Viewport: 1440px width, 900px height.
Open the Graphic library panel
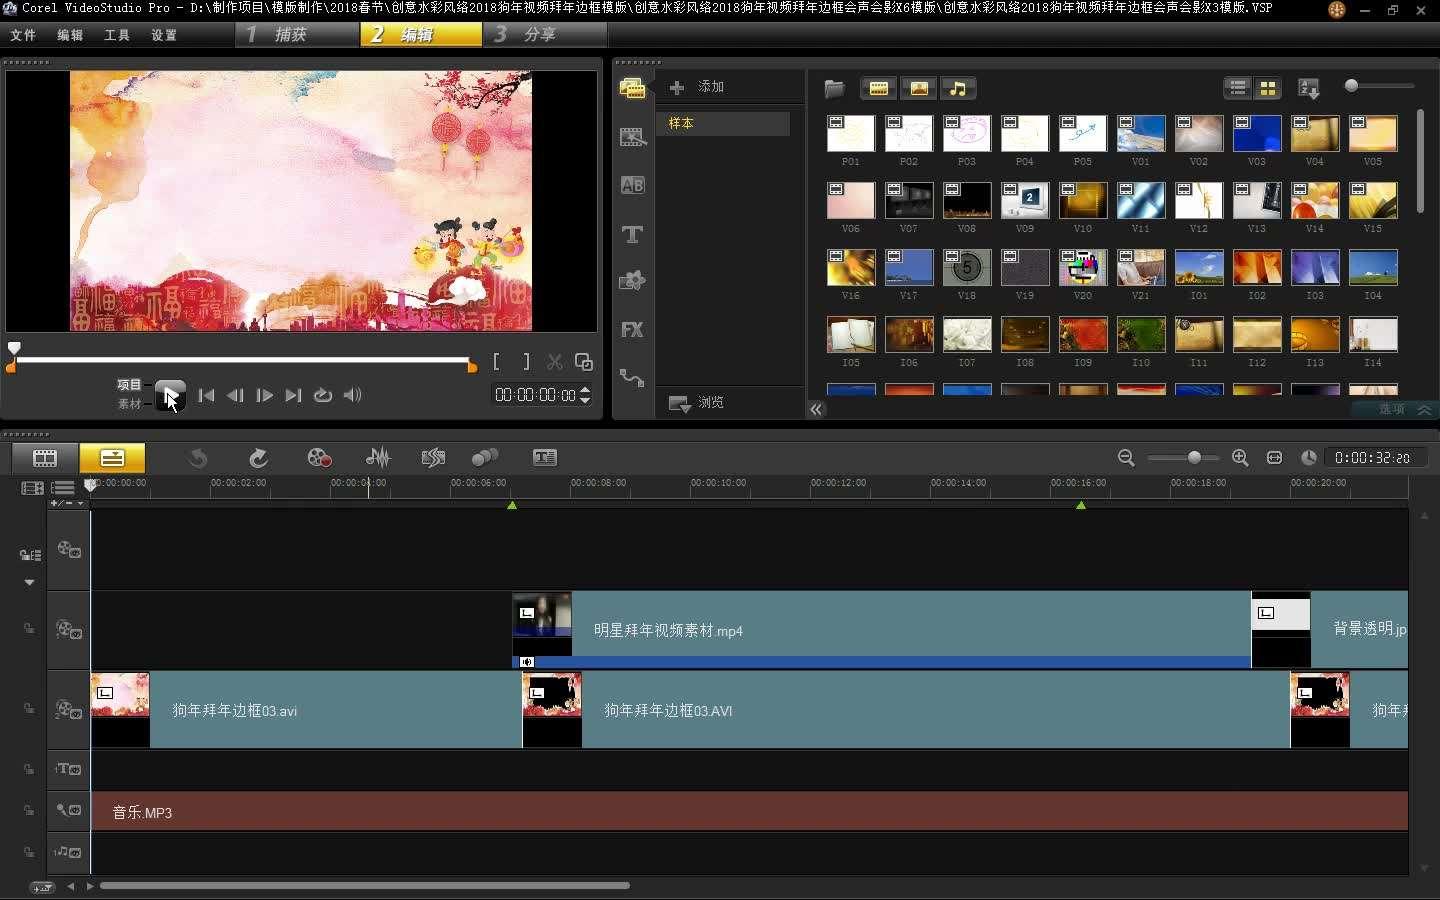pyautogui.click(x=632, y=281)
